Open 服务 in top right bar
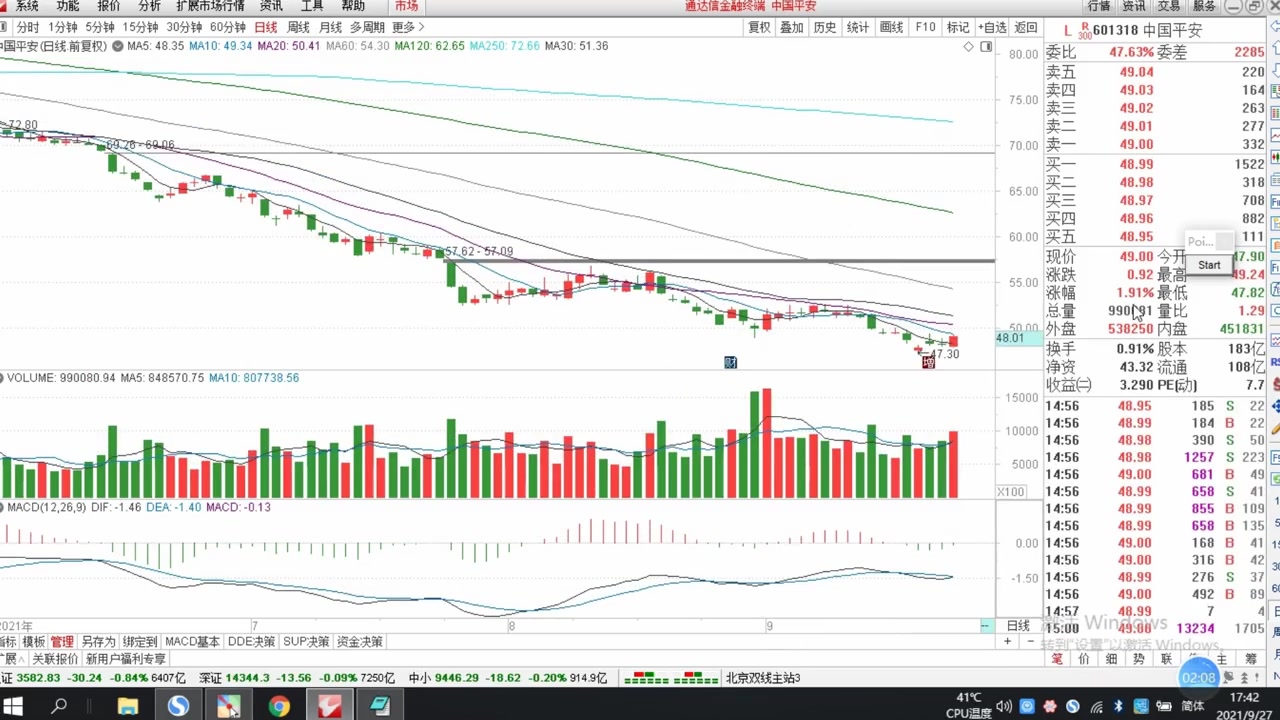This screenshot has width=1280, height=720. pyautogui.click(x=1204, y=6)
